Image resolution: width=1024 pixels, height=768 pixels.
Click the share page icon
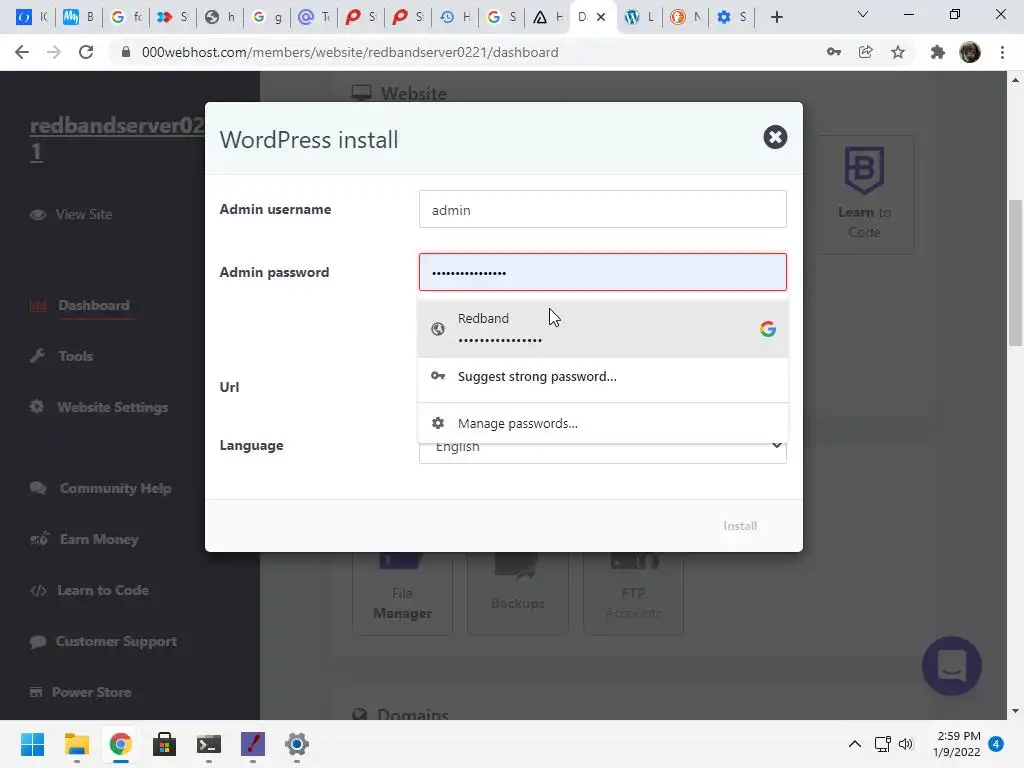866,52
